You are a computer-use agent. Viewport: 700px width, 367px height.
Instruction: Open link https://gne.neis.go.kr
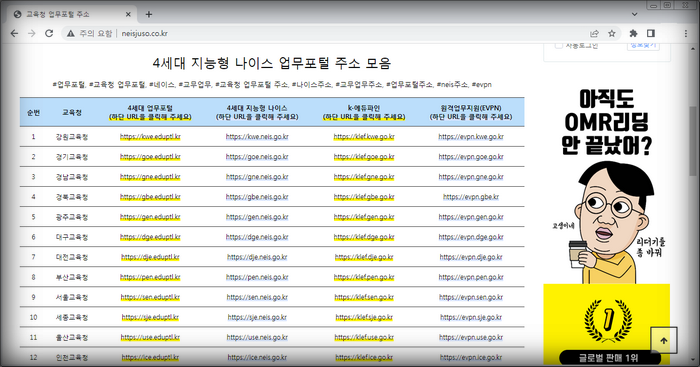point(257,177)
